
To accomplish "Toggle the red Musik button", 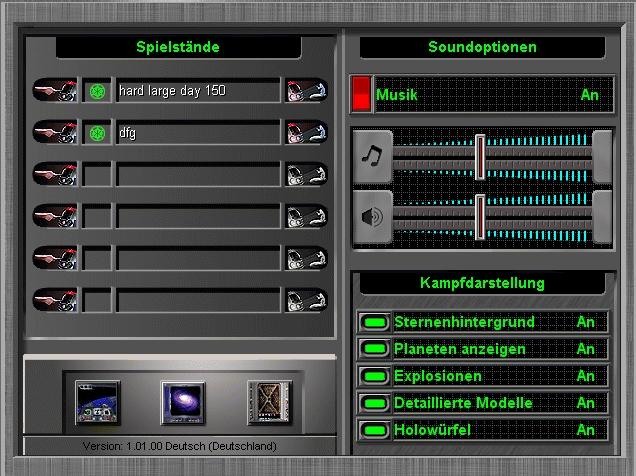I will pyautogui.click(x=361, y=94).
